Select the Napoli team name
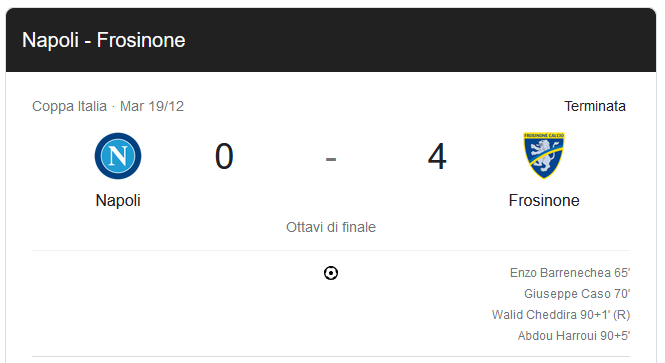The width and height of the screenshot is (665, 363). 118,200
